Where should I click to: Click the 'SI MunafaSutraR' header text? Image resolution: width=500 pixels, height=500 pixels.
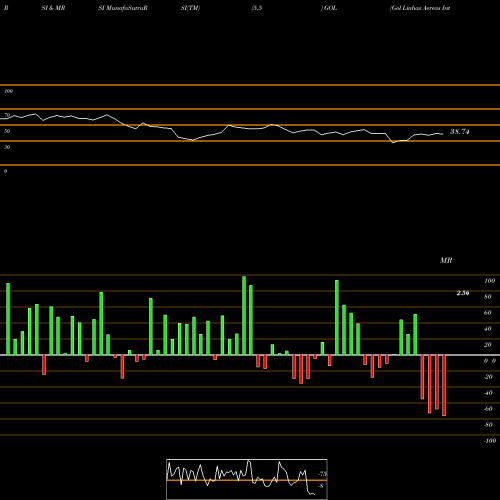(x=123, y=8)
